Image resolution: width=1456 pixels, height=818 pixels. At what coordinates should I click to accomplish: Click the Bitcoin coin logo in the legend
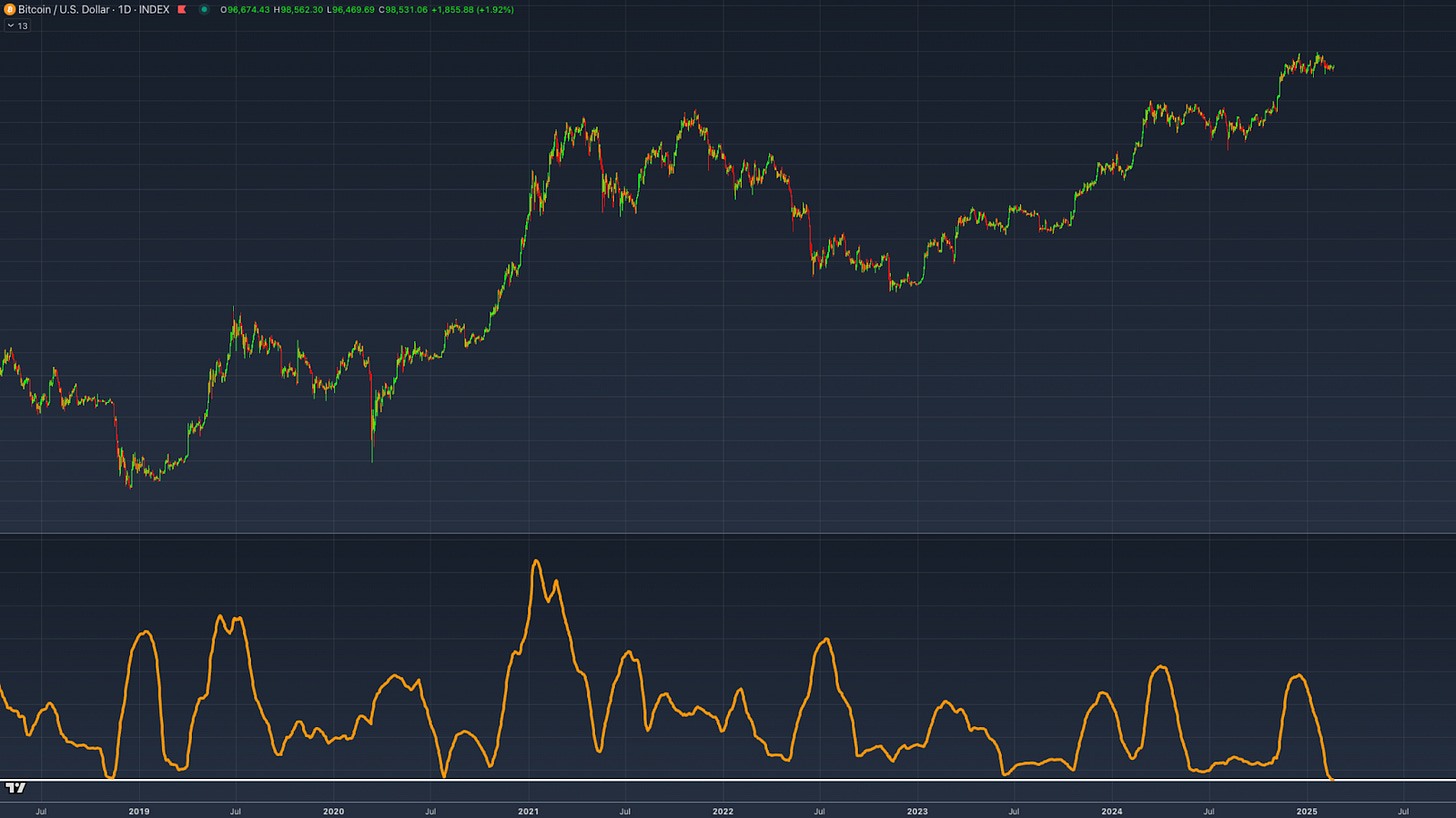(10, 9)
